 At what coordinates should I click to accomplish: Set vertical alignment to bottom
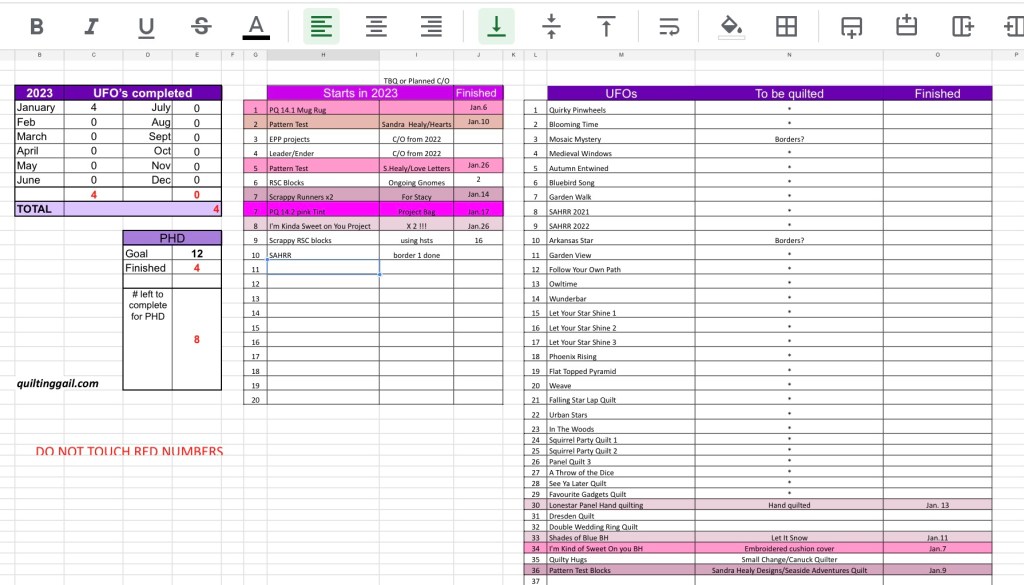[x=496, y=26]
